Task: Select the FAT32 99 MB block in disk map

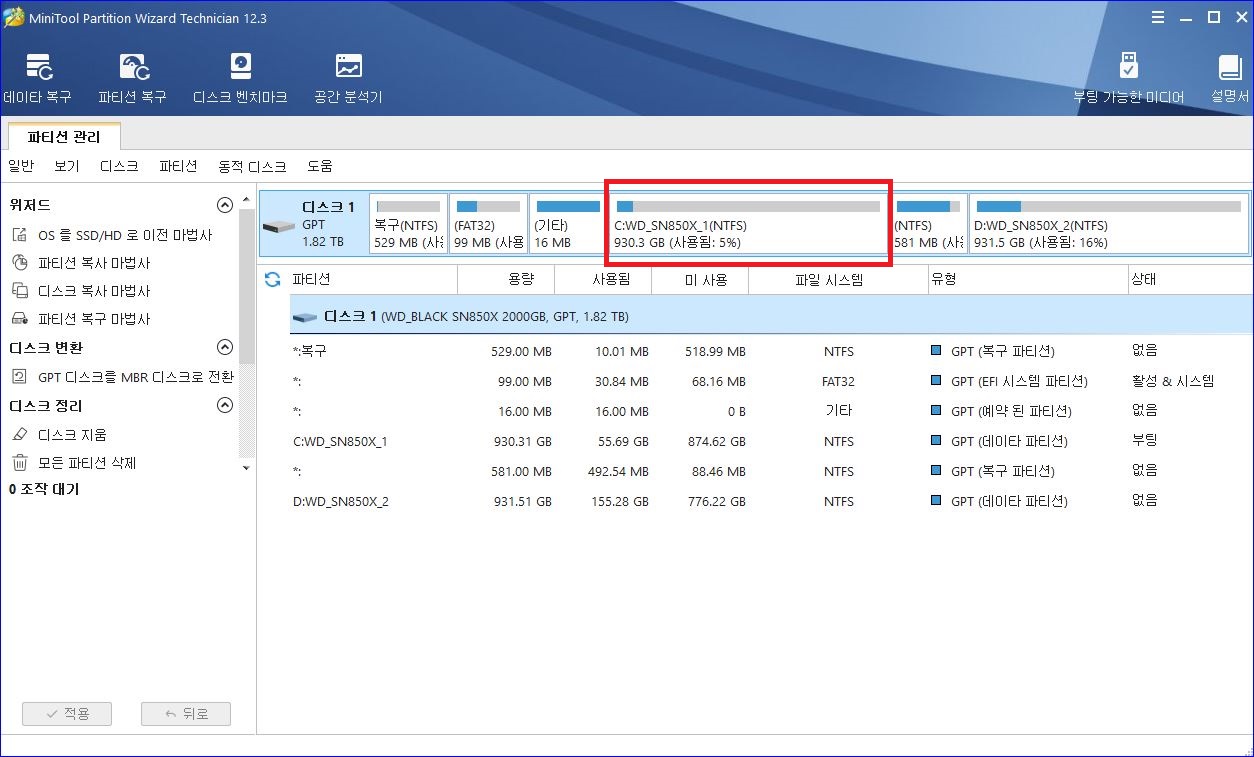Action: click(488, 224)
